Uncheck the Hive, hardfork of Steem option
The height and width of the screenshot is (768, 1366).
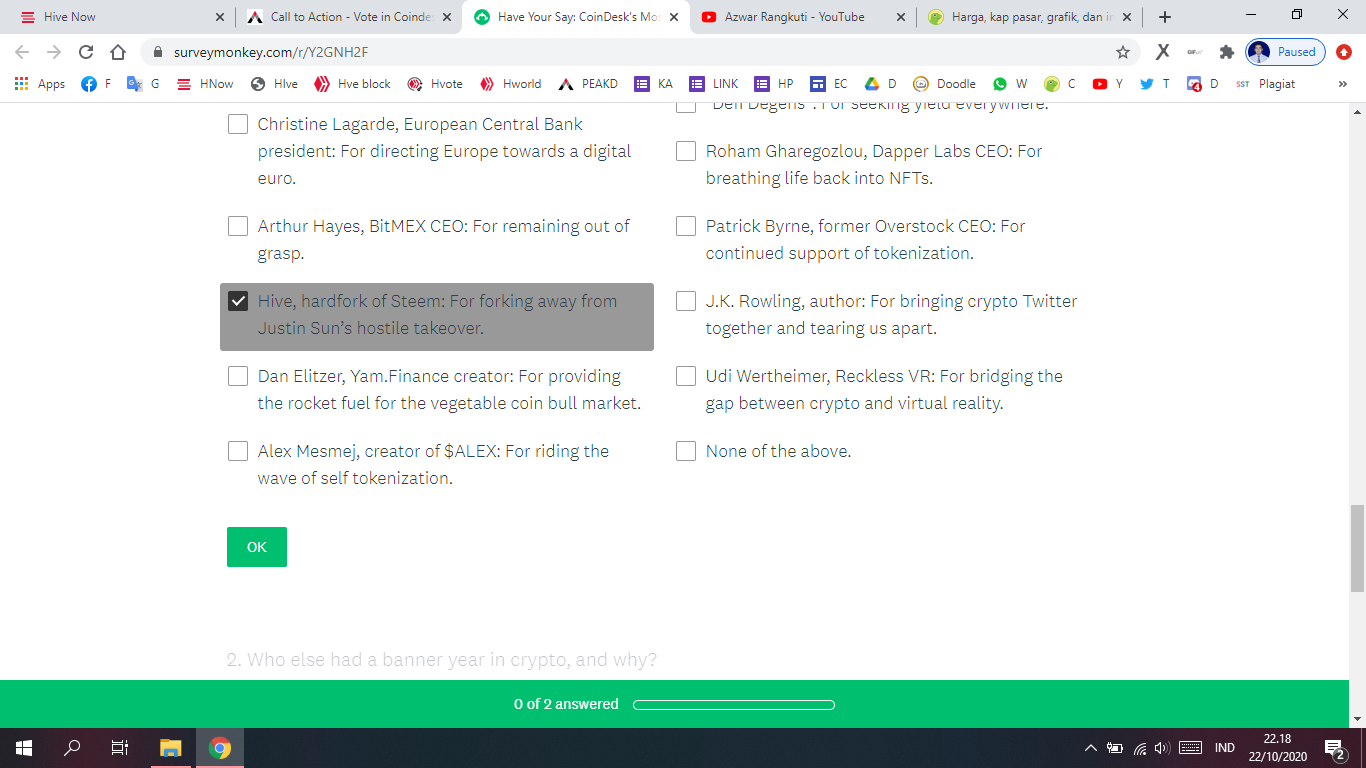(238, 301)
